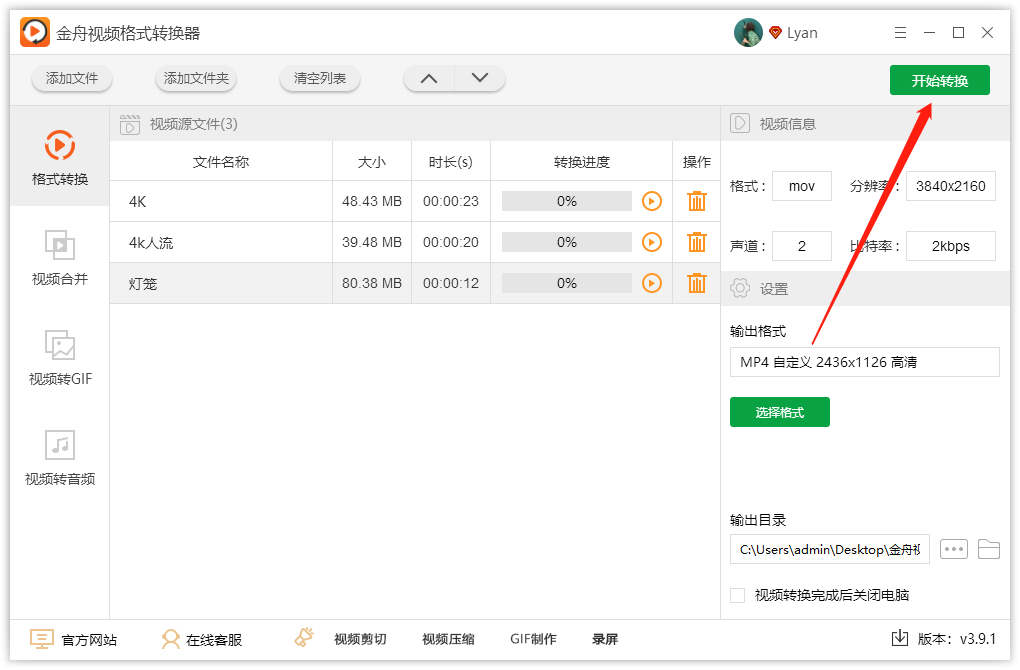Open the hamburger menu at top right
Image resolution: width=1020 pixels, height=670 pixels.
pyautogui.click(x=899, y=32)
